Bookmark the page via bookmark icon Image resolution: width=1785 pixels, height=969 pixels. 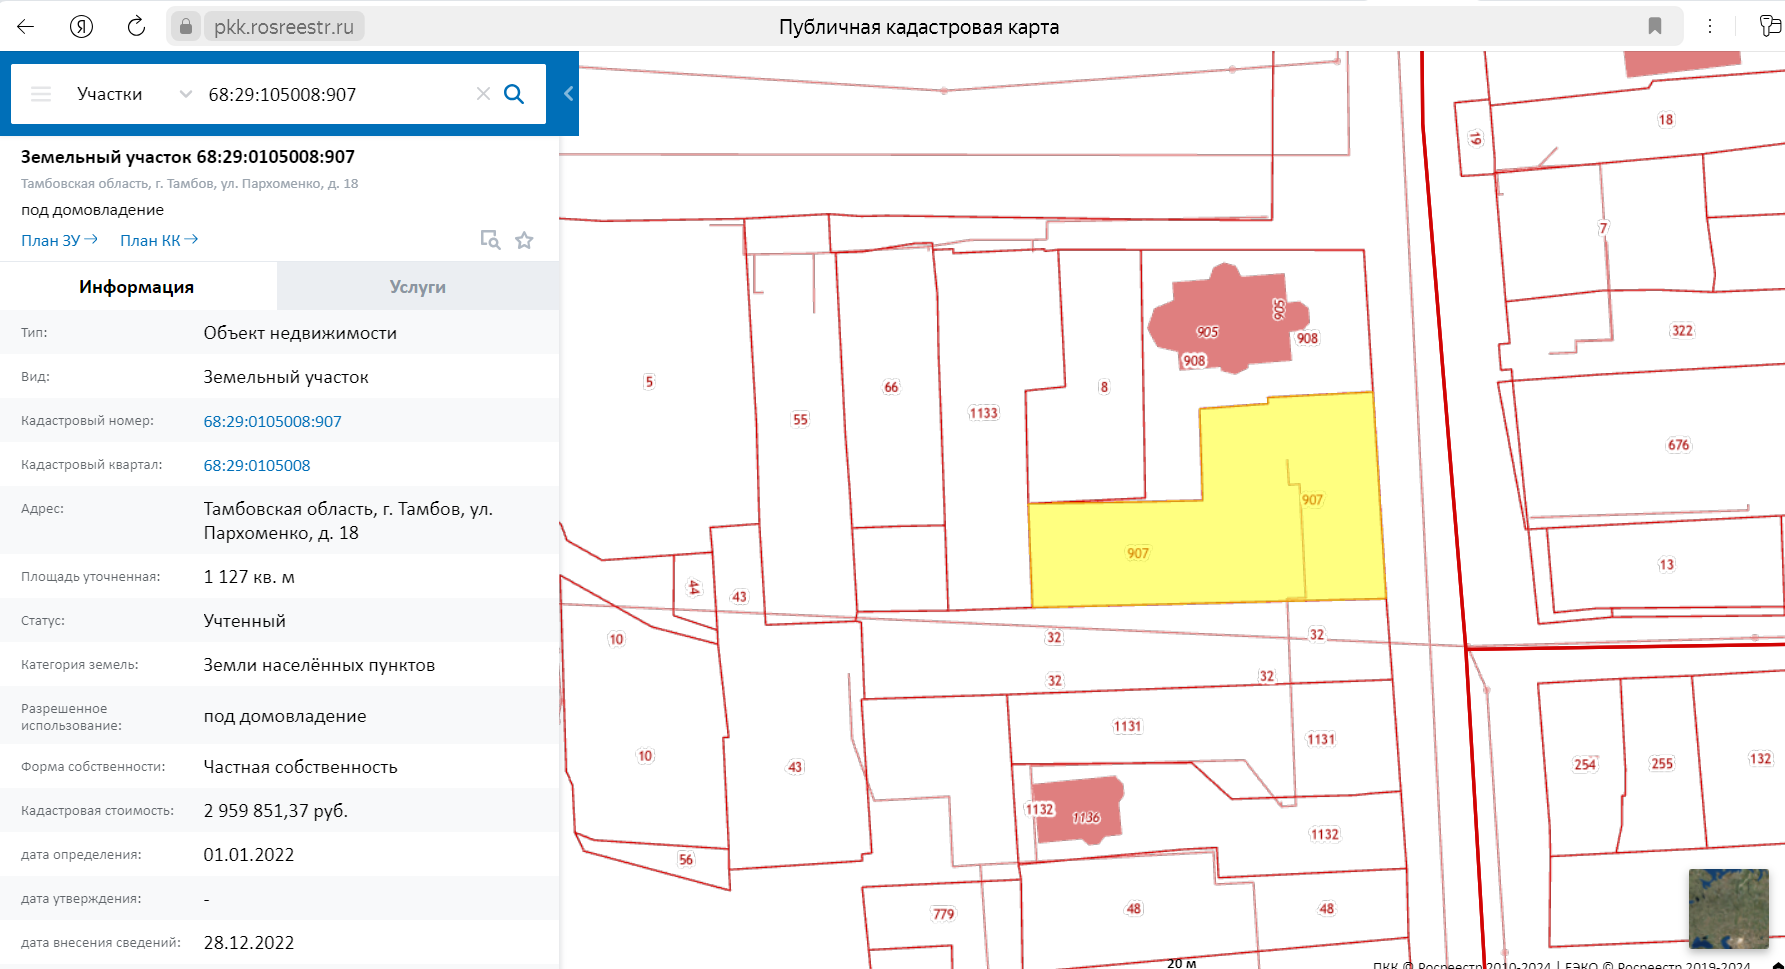tap(1655, 27)
